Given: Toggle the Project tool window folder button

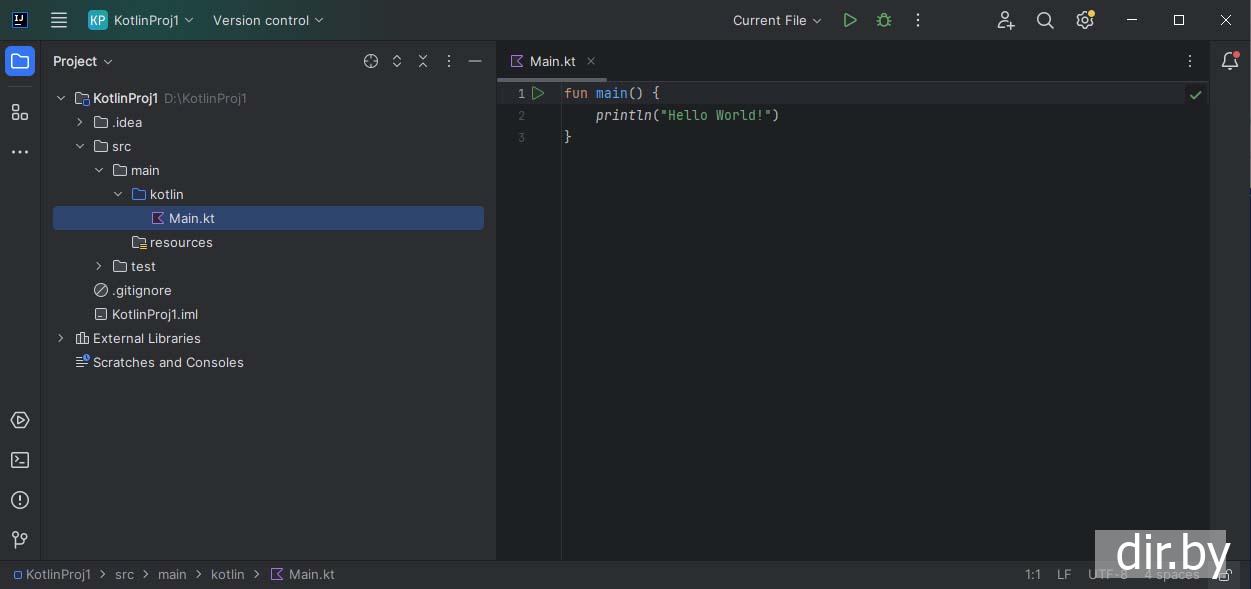Looking at the screenshot, I should point(20,61).
